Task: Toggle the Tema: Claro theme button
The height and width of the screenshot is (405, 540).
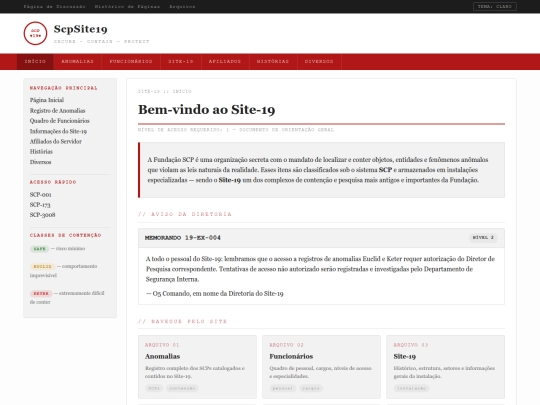Action: tap(495, 7)
